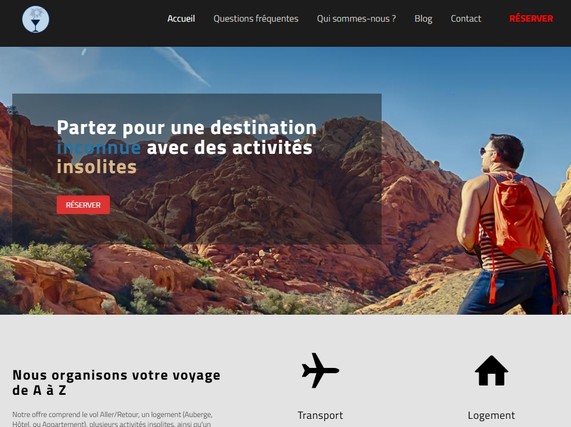Open the Questions fréquentes page

[x=256, y=19]
